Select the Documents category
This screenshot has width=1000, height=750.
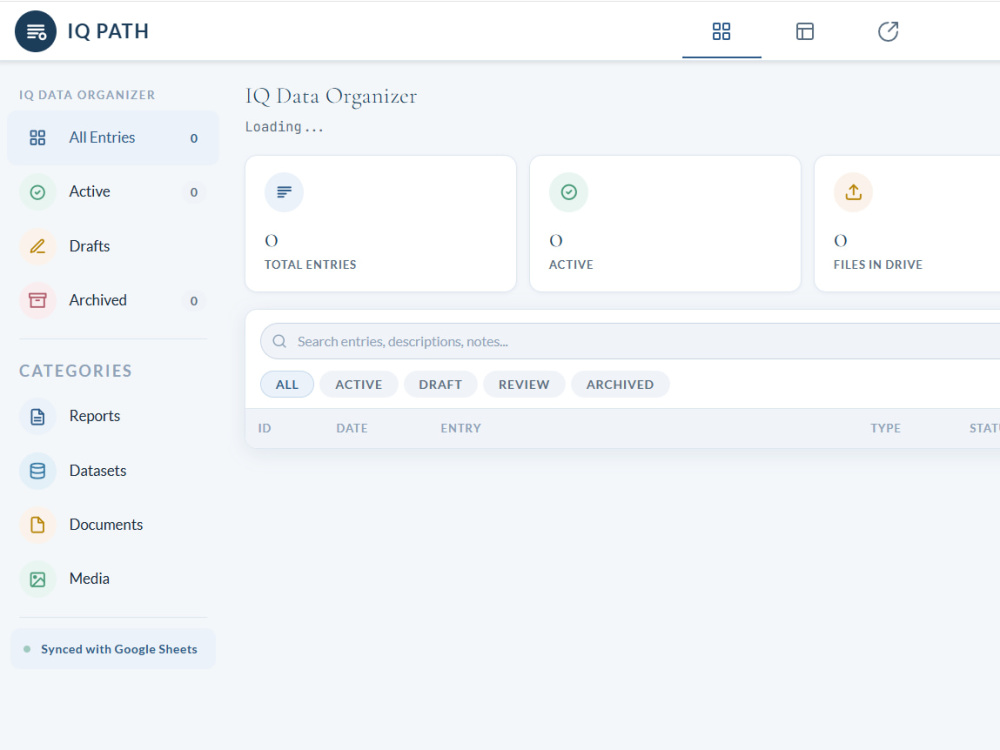(113, 525)
